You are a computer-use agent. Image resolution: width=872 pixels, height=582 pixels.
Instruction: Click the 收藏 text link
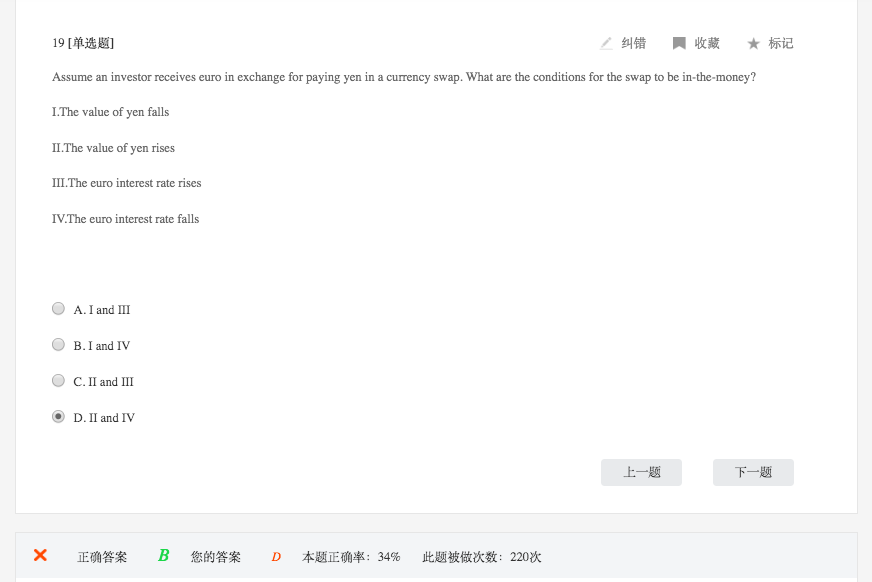click(x=707, y=43)
